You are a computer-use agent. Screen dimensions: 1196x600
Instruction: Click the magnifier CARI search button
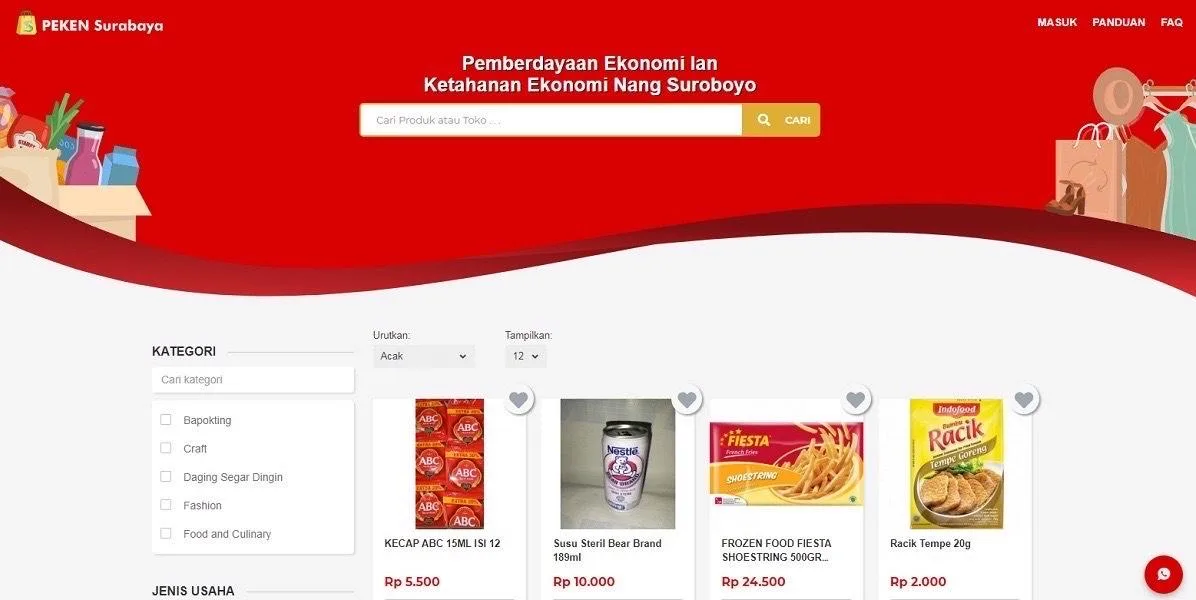pyautogui.click(x=781, y=120)
